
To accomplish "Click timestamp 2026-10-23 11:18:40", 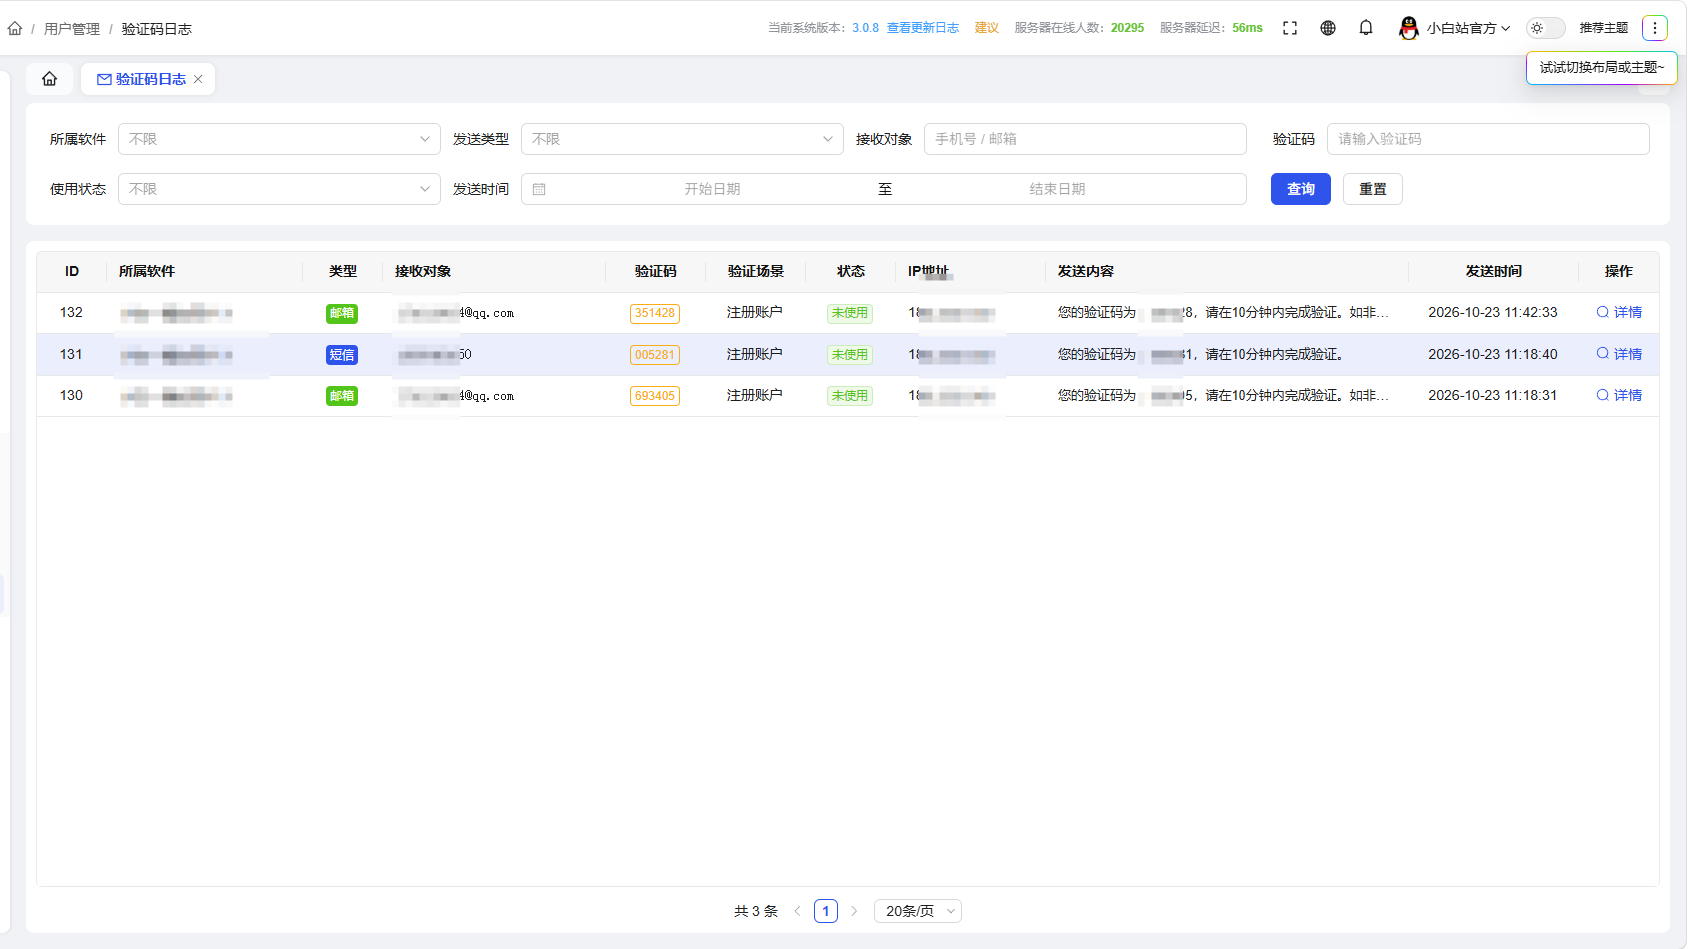I will 1493,354.
